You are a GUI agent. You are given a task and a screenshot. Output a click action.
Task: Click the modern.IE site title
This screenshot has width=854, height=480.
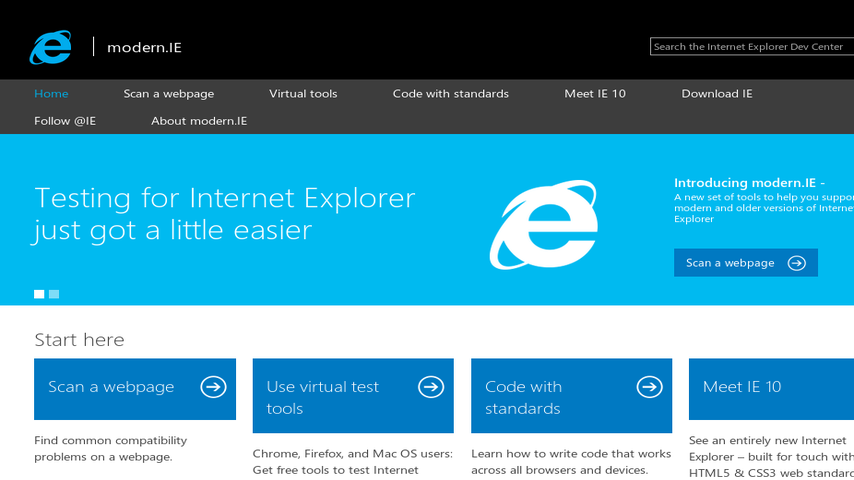click(x=144, y=47)
